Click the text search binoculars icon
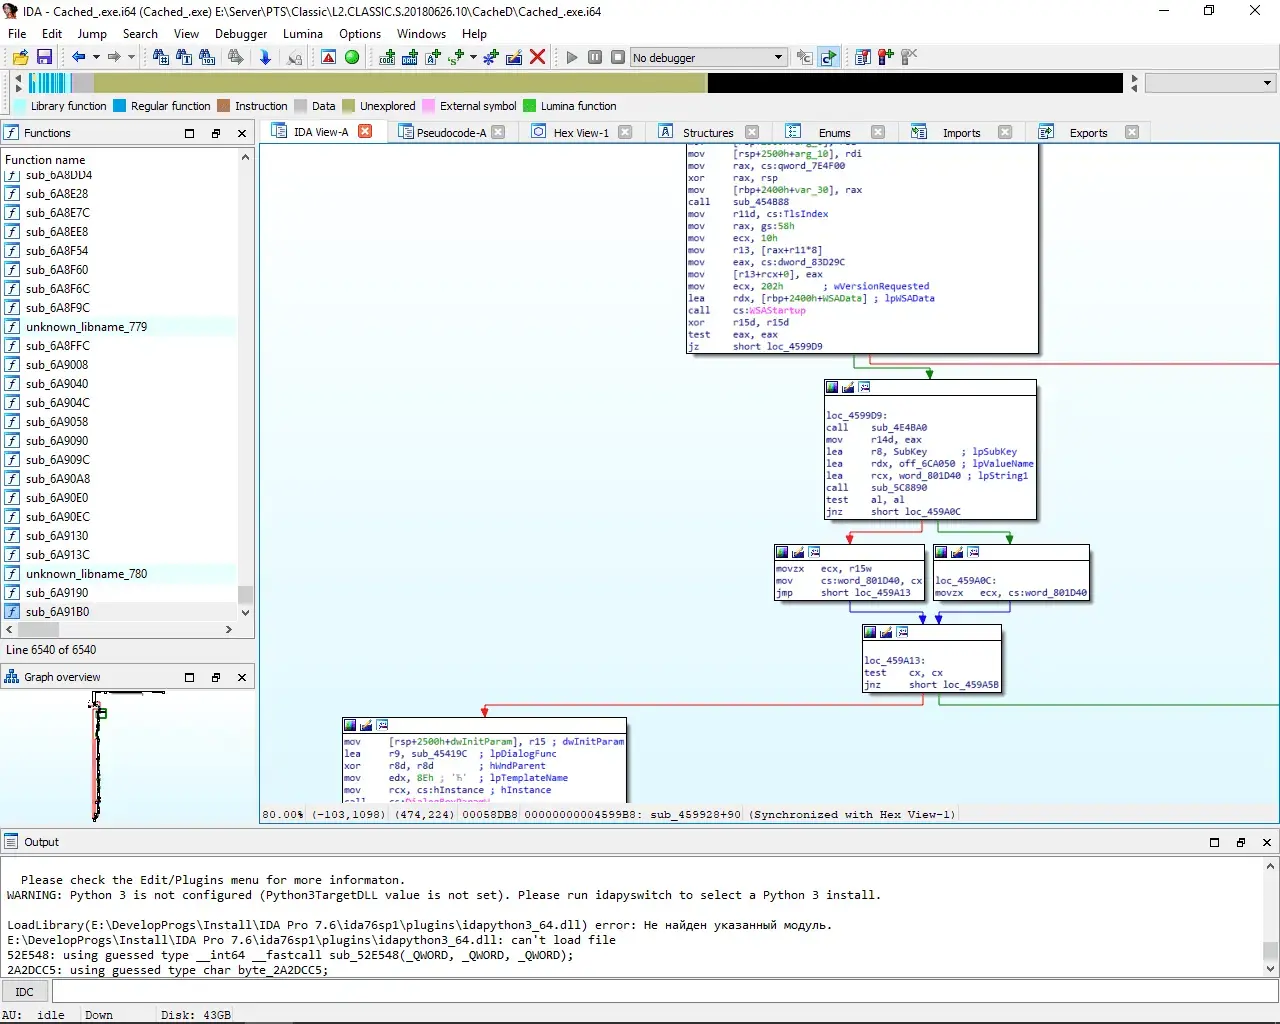This screenshot has width=1280, height=1024. [x=184, y=58]
